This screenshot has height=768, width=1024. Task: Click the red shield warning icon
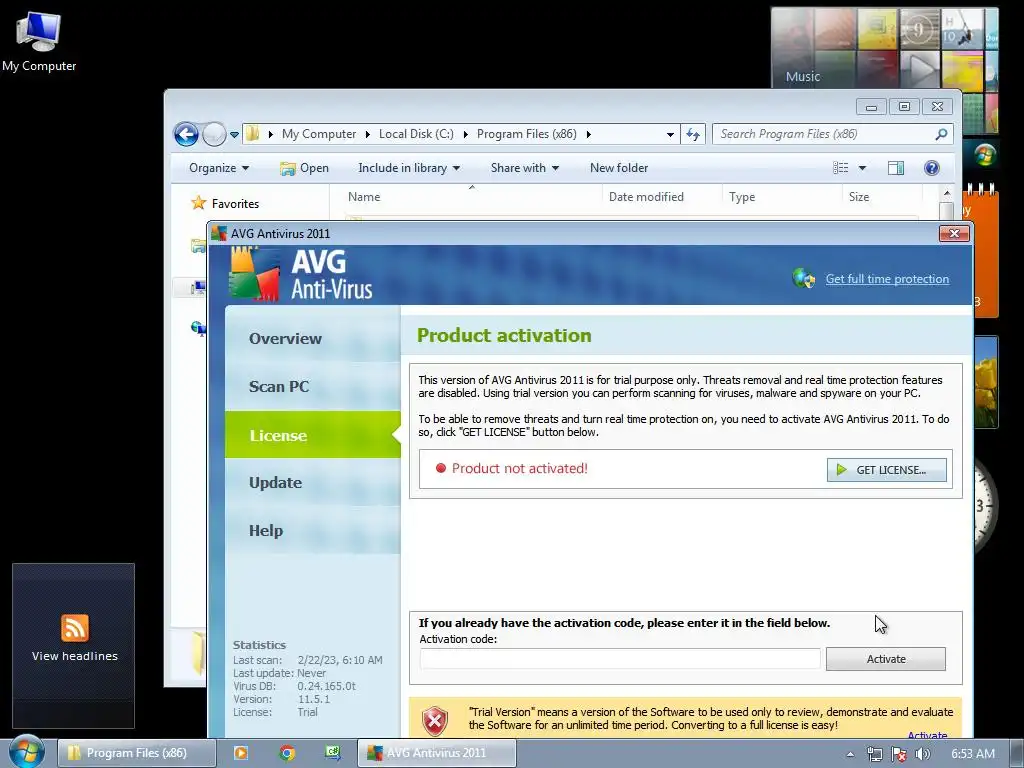click(x=435, y=721)
